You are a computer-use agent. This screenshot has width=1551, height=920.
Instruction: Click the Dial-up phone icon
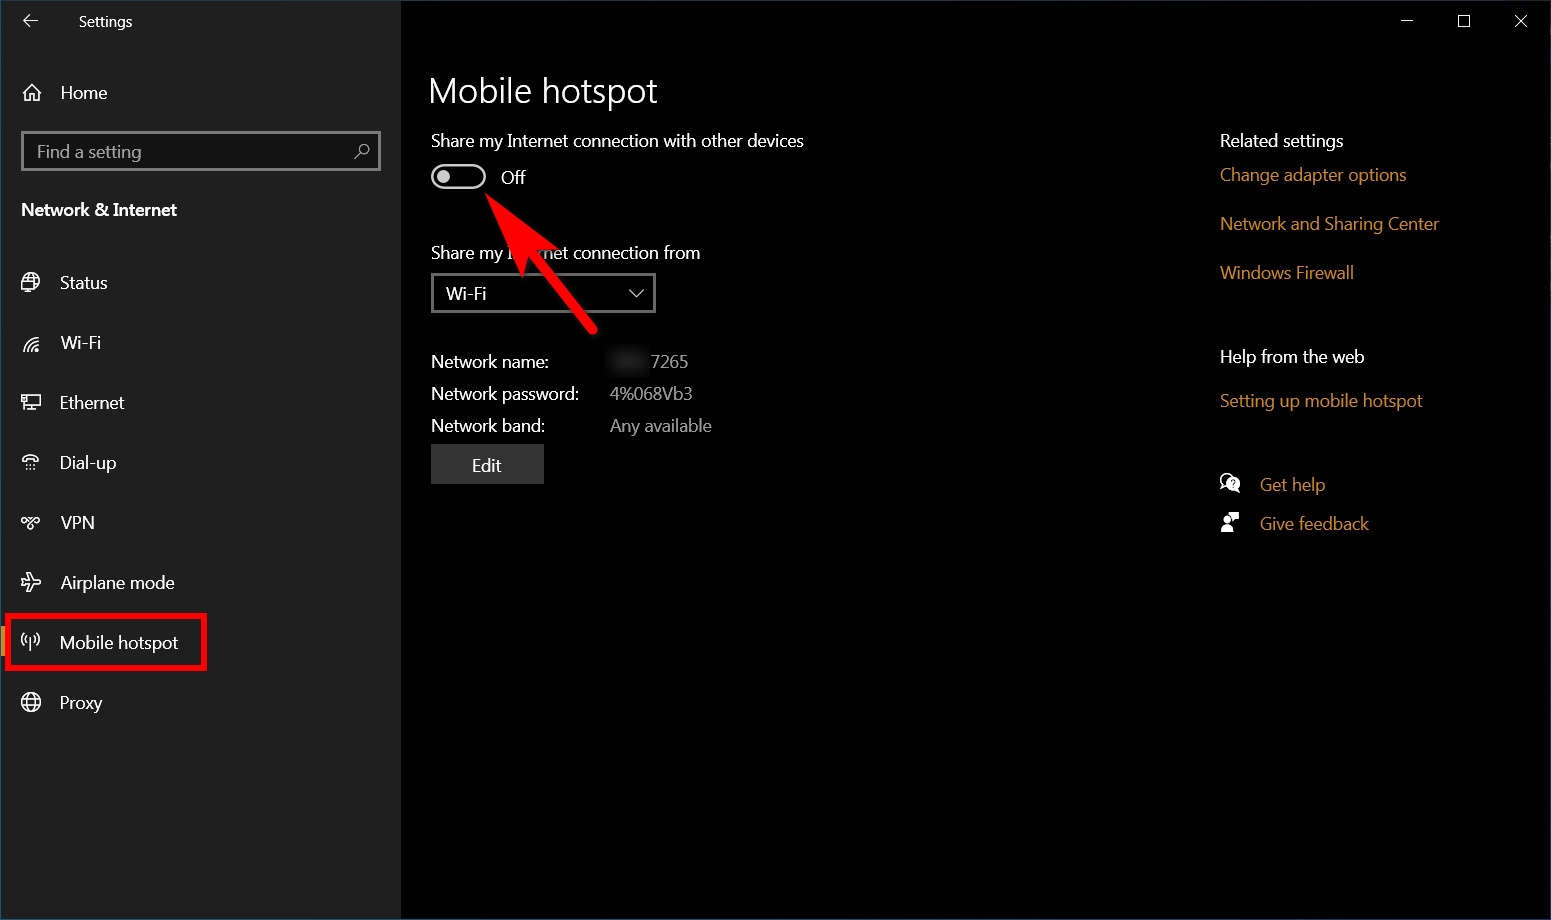click(31, 463)
